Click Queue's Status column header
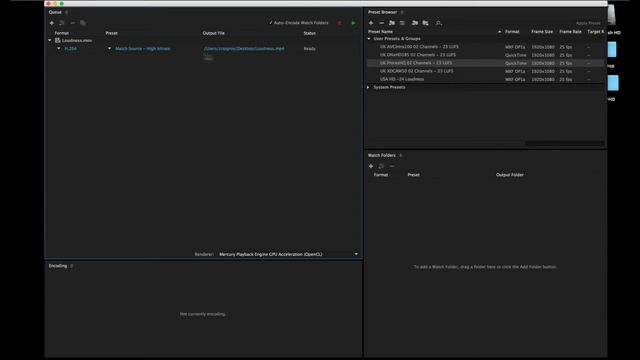This screenshot has width=640, height=360. pos(309,33)
